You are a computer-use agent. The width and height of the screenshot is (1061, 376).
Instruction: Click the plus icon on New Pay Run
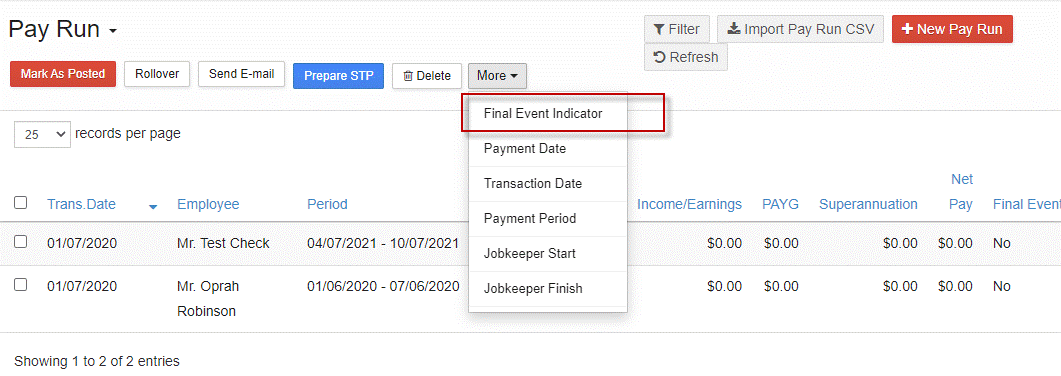907,29
